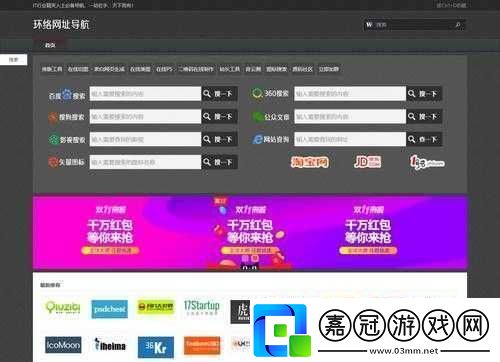Open the yellow-green logo beside podcheat

(x=156, y=307)
